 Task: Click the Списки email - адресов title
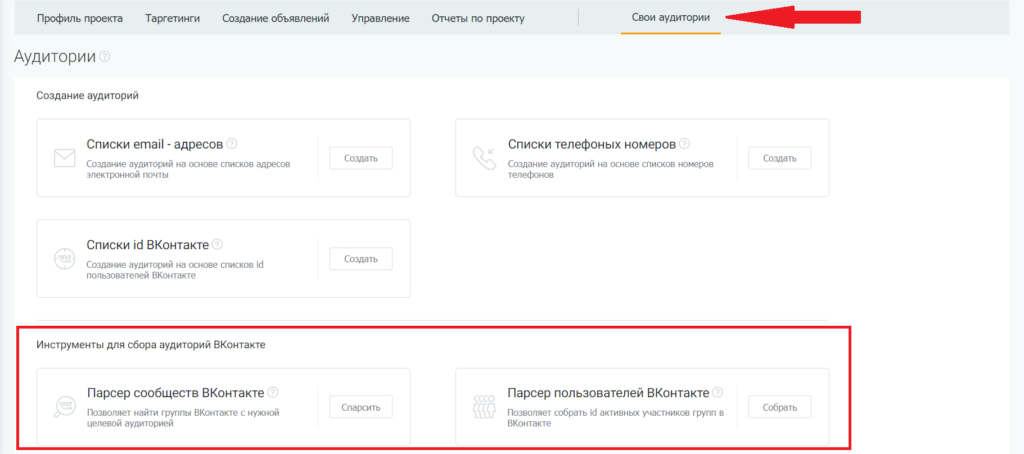tap(155, 144)
